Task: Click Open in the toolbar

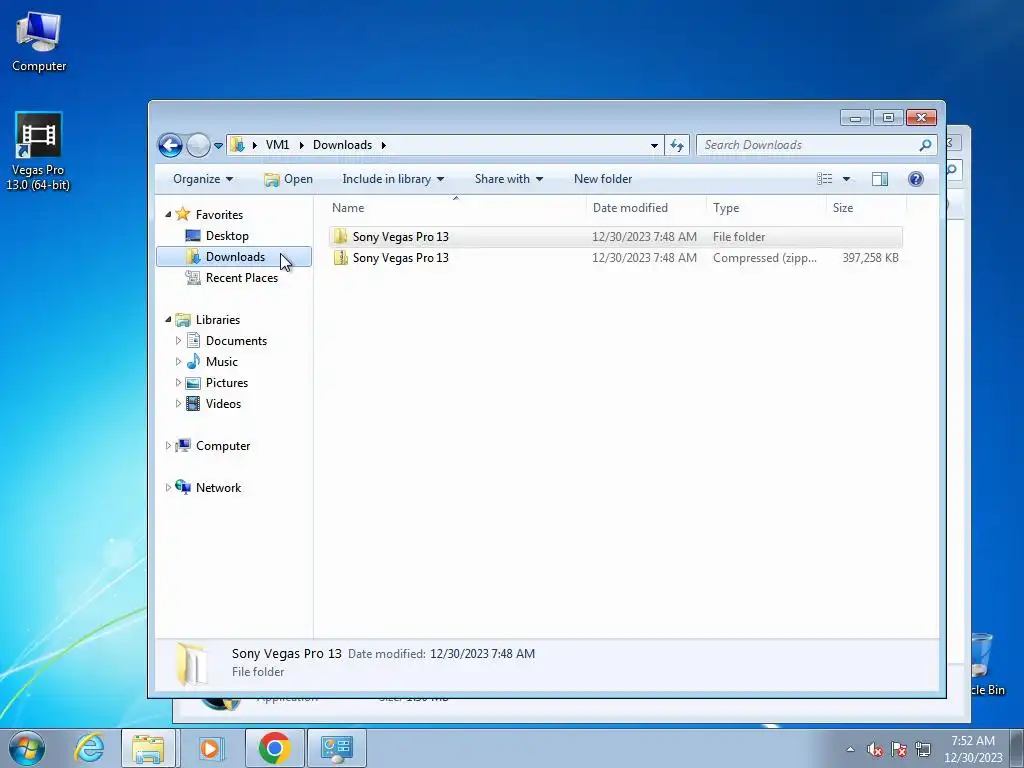Action: (x=288, y=179)
